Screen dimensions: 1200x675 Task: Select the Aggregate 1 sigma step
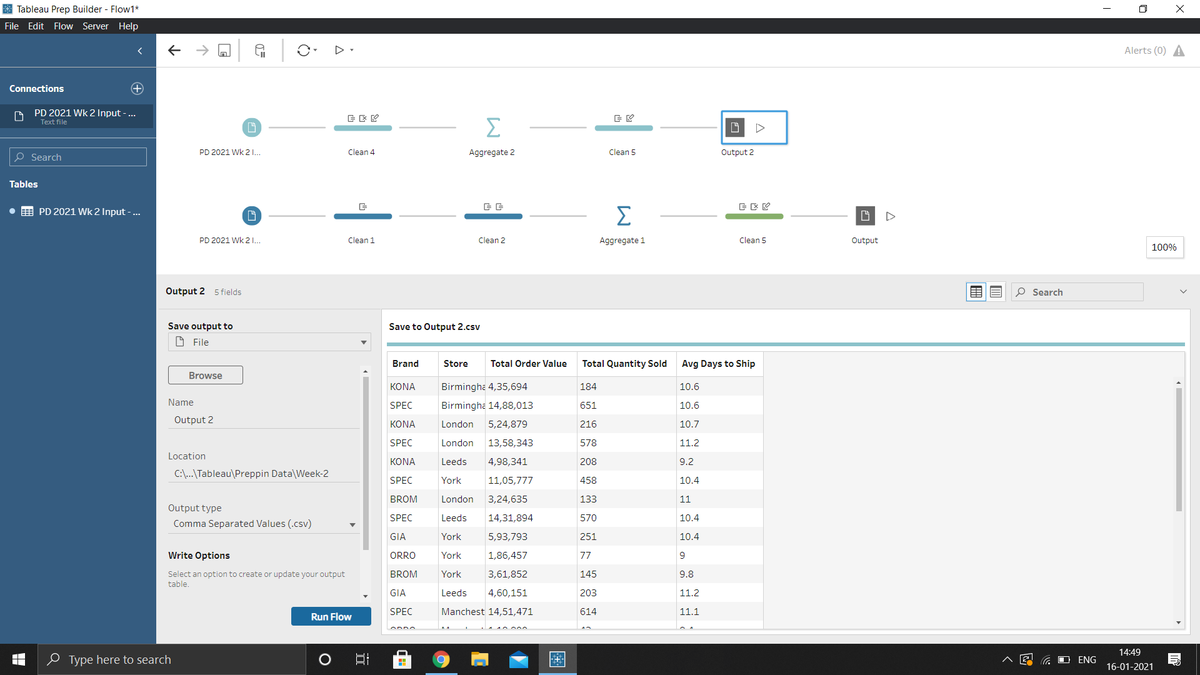[623, 215]
